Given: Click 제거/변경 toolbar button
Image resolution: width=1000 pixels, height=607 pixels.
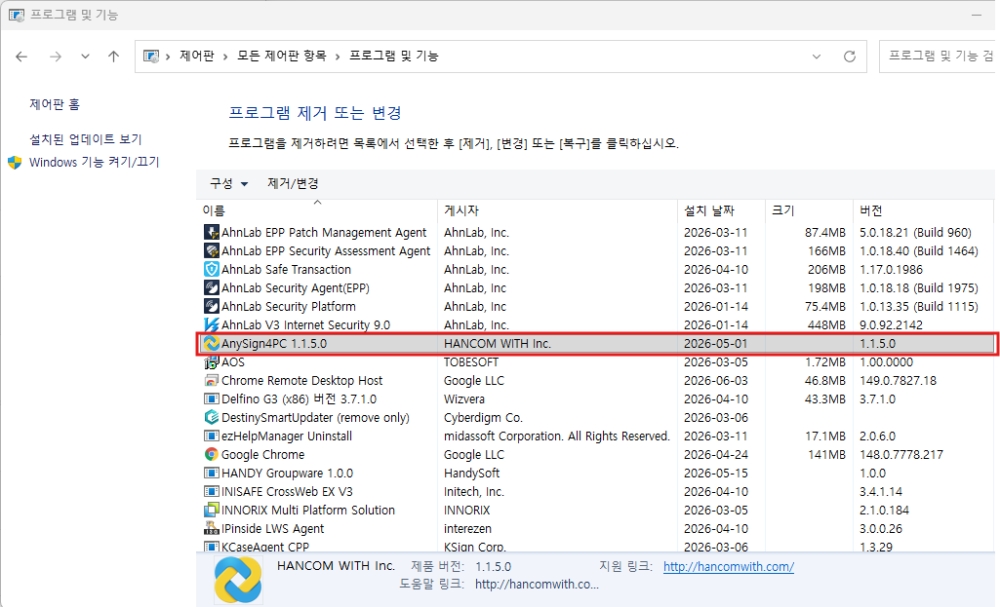Looking at the screenshot, I should point(293,184).
